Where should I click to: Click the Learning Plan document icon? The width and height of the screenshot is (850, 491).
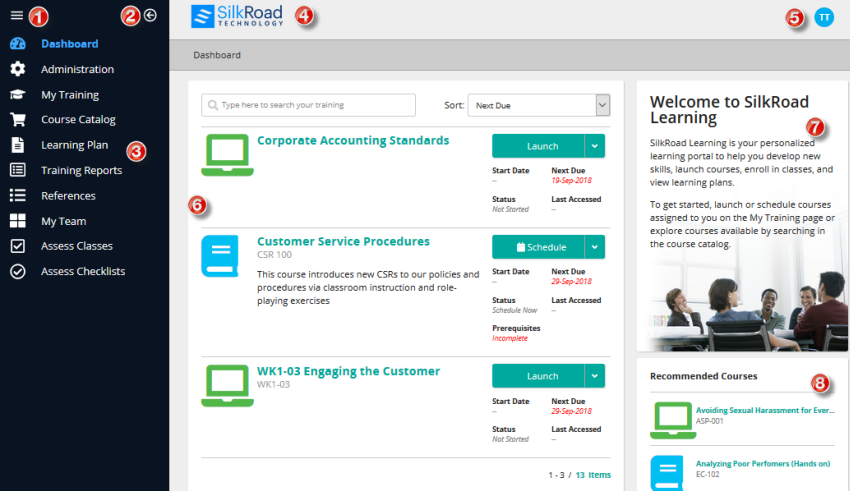[17, 145]
